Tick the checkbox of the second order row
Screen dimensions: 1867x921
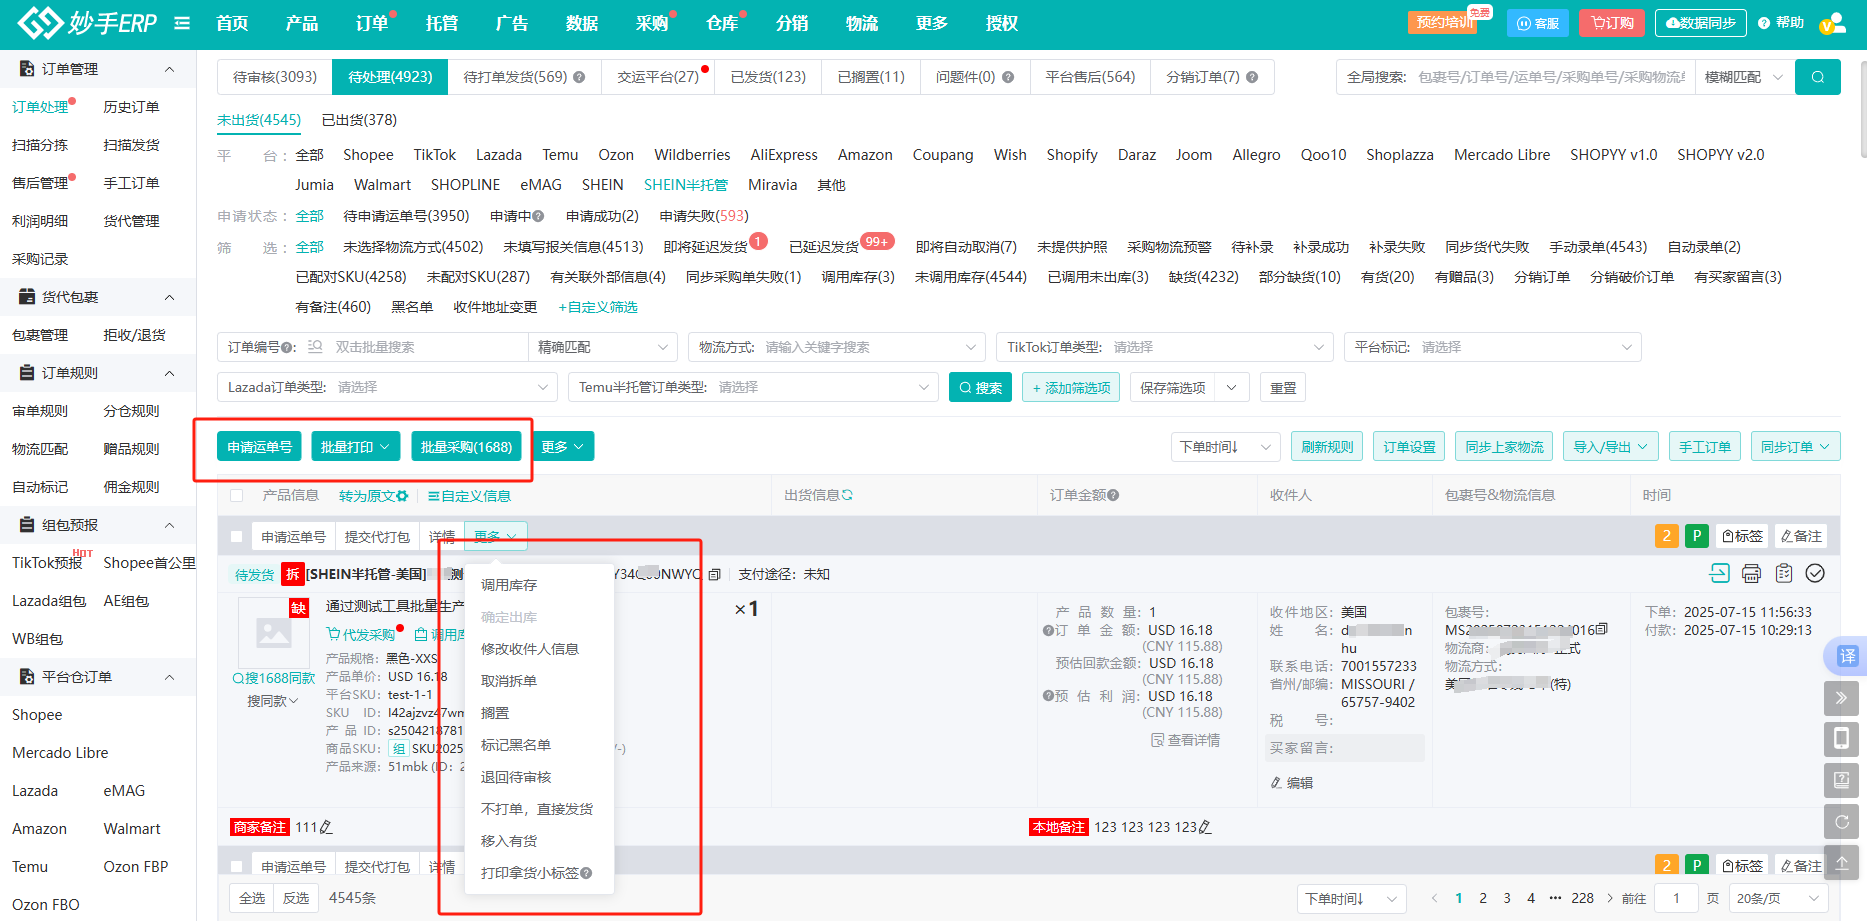coord(237,867)
